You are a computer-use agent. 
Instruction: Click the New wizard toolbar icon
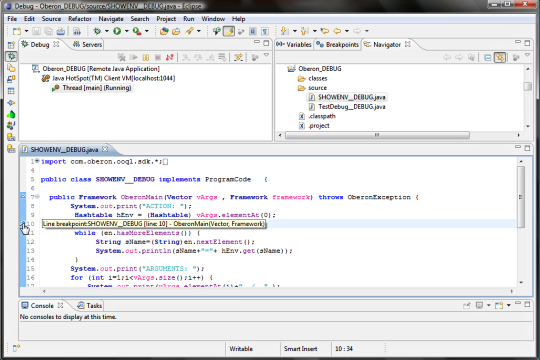click(17, 31)
